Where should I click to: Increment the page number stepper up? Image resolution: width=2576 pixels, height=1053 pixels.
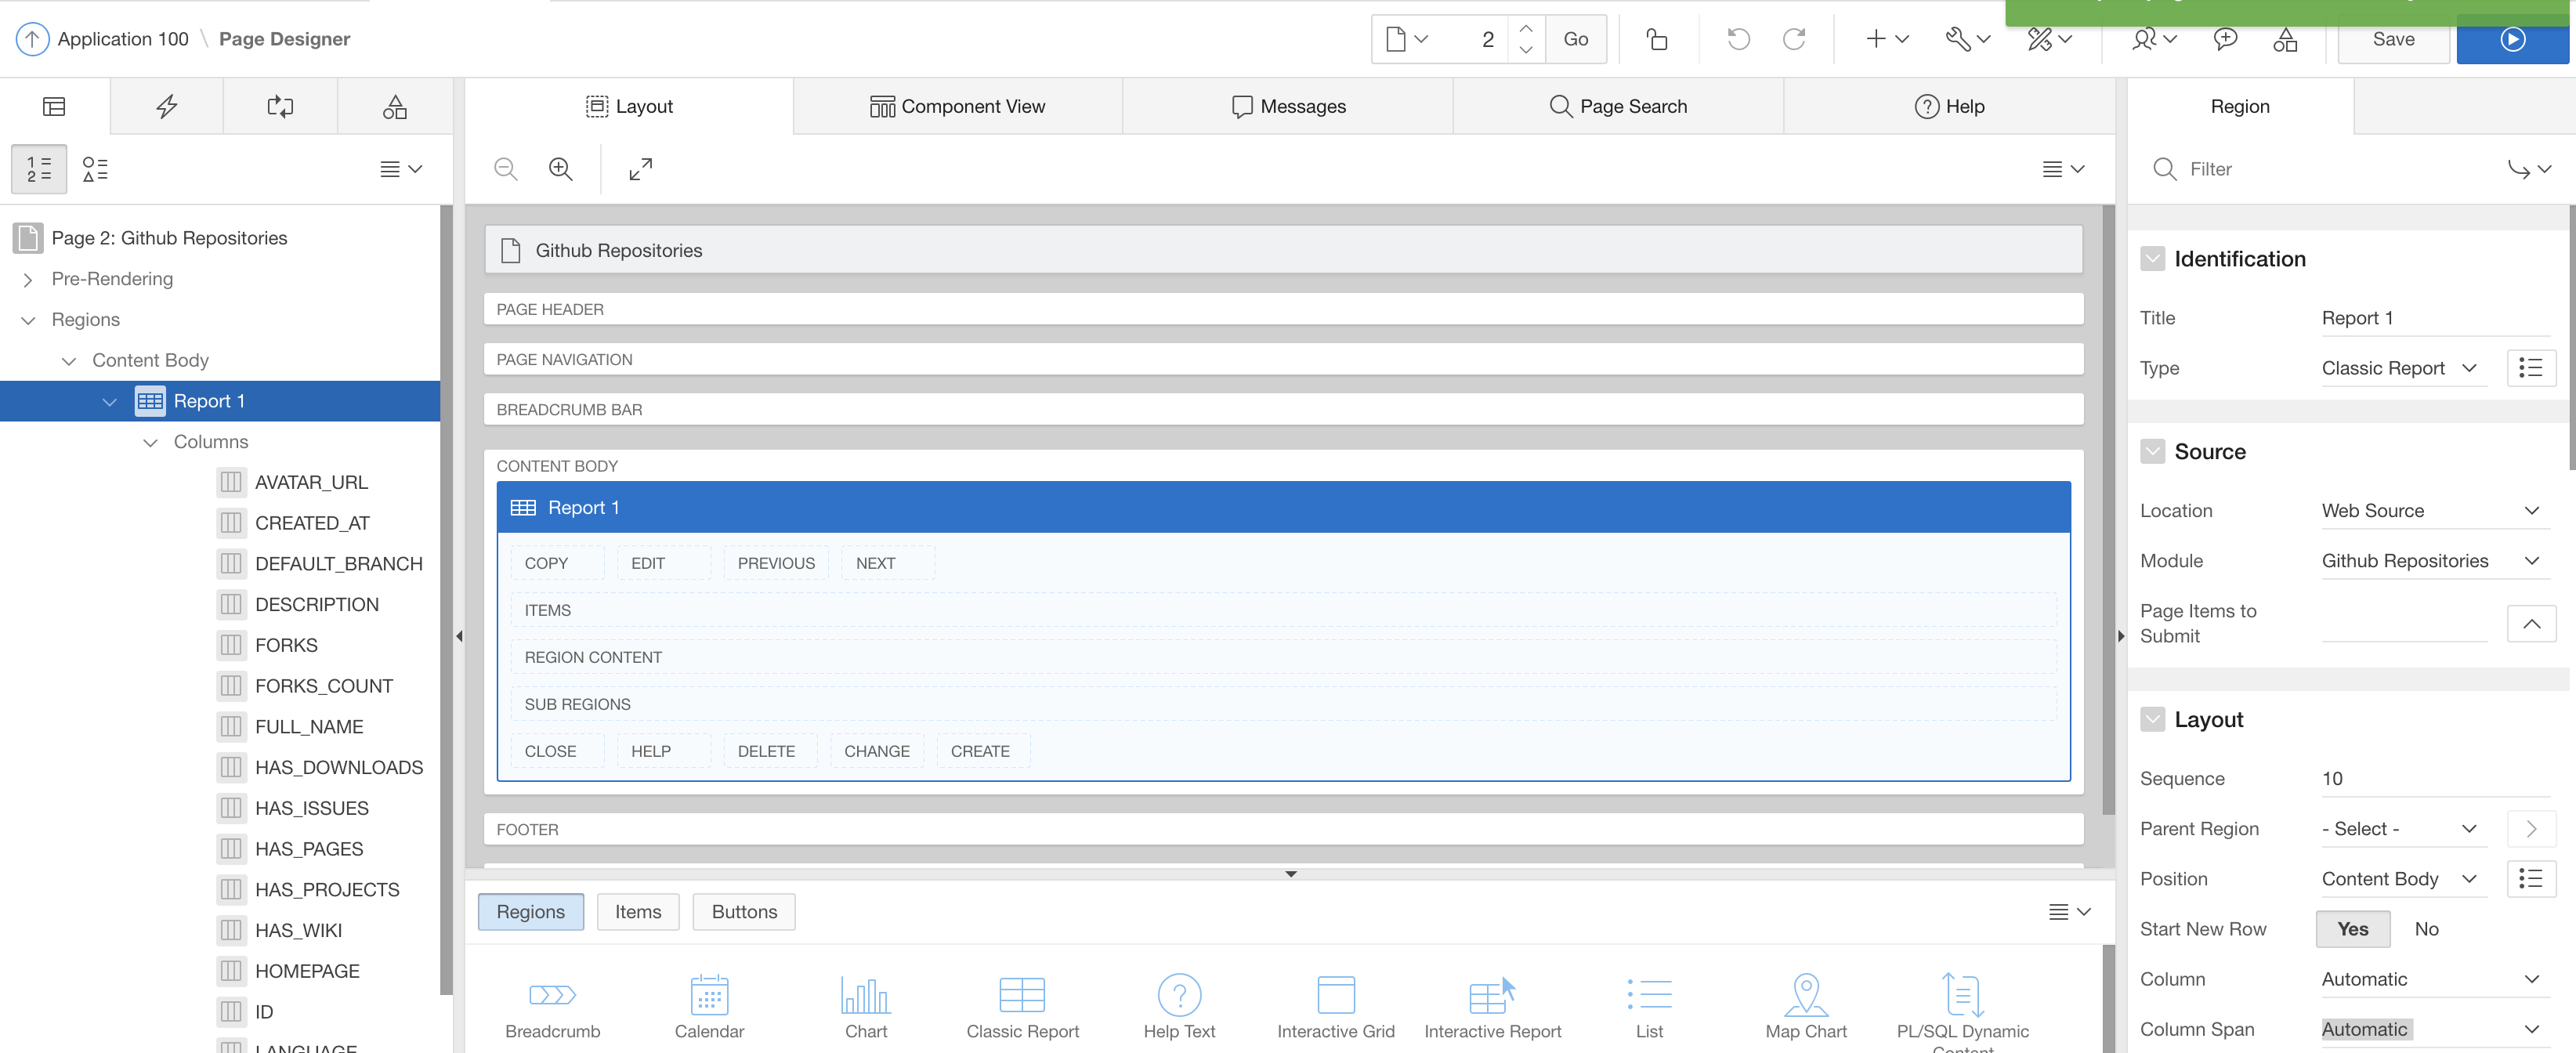coord(1526,28)
